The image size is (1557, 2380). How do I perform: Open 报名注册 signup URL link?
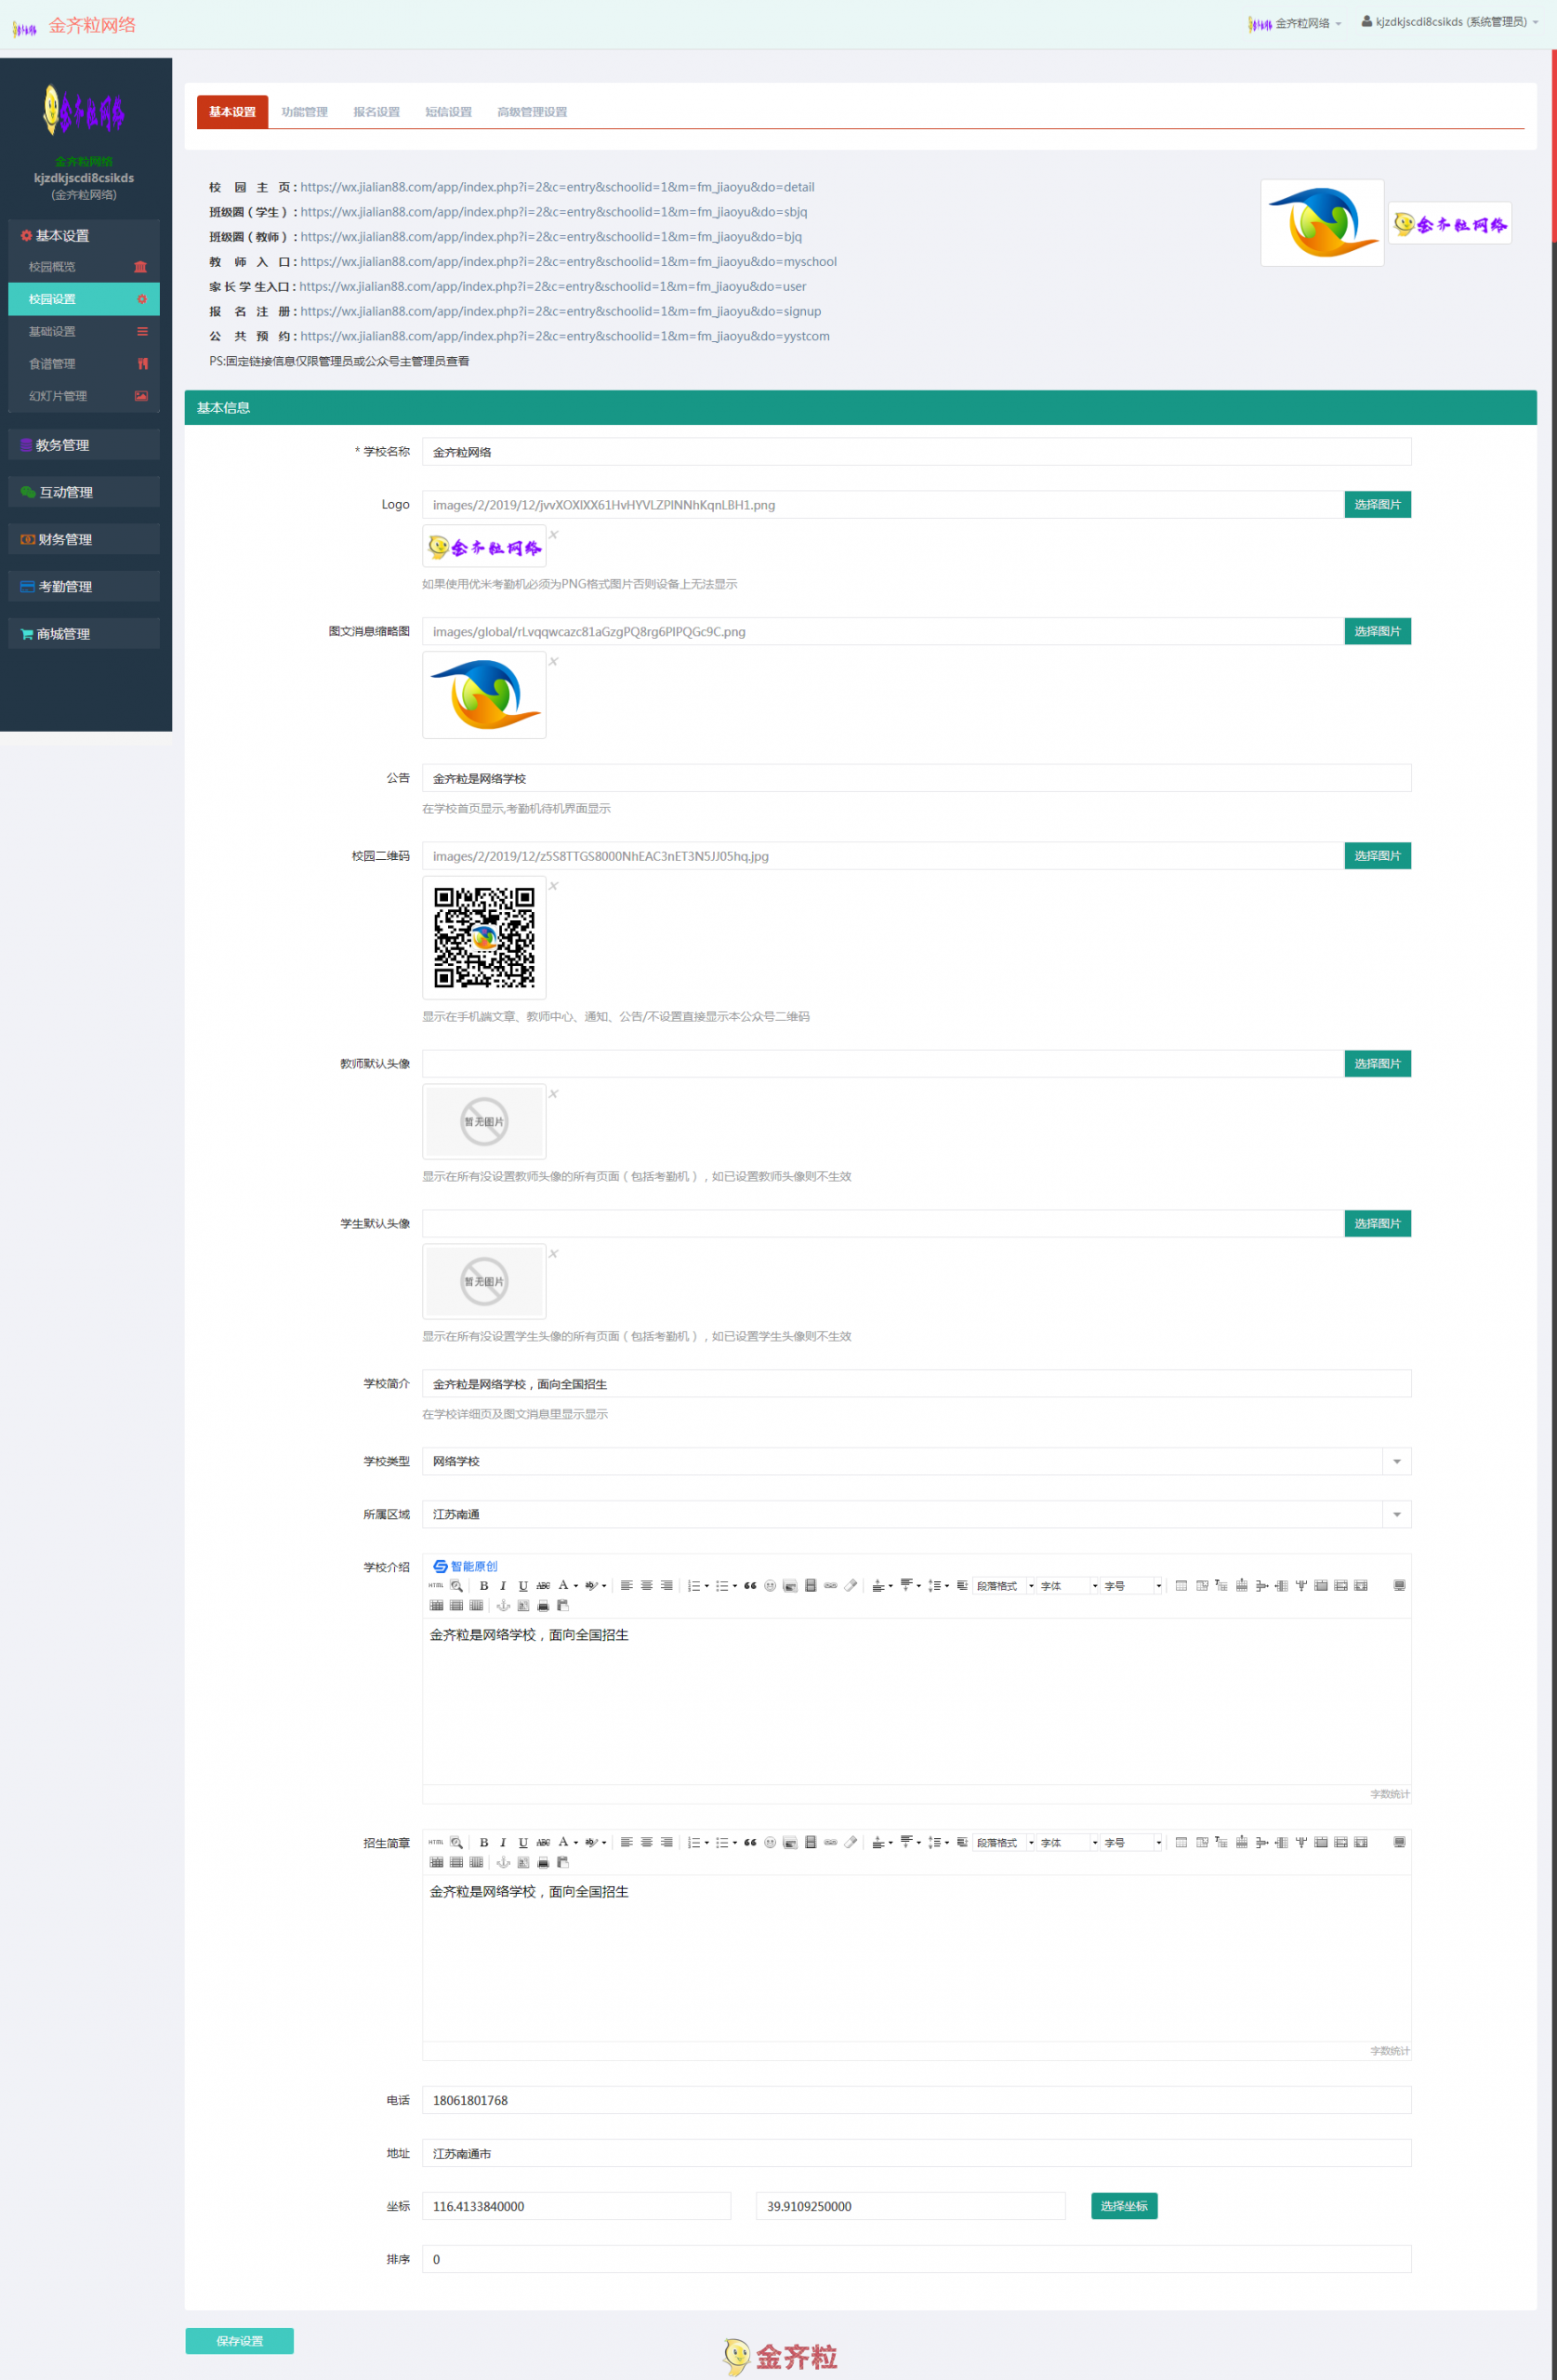pos(560,311)
